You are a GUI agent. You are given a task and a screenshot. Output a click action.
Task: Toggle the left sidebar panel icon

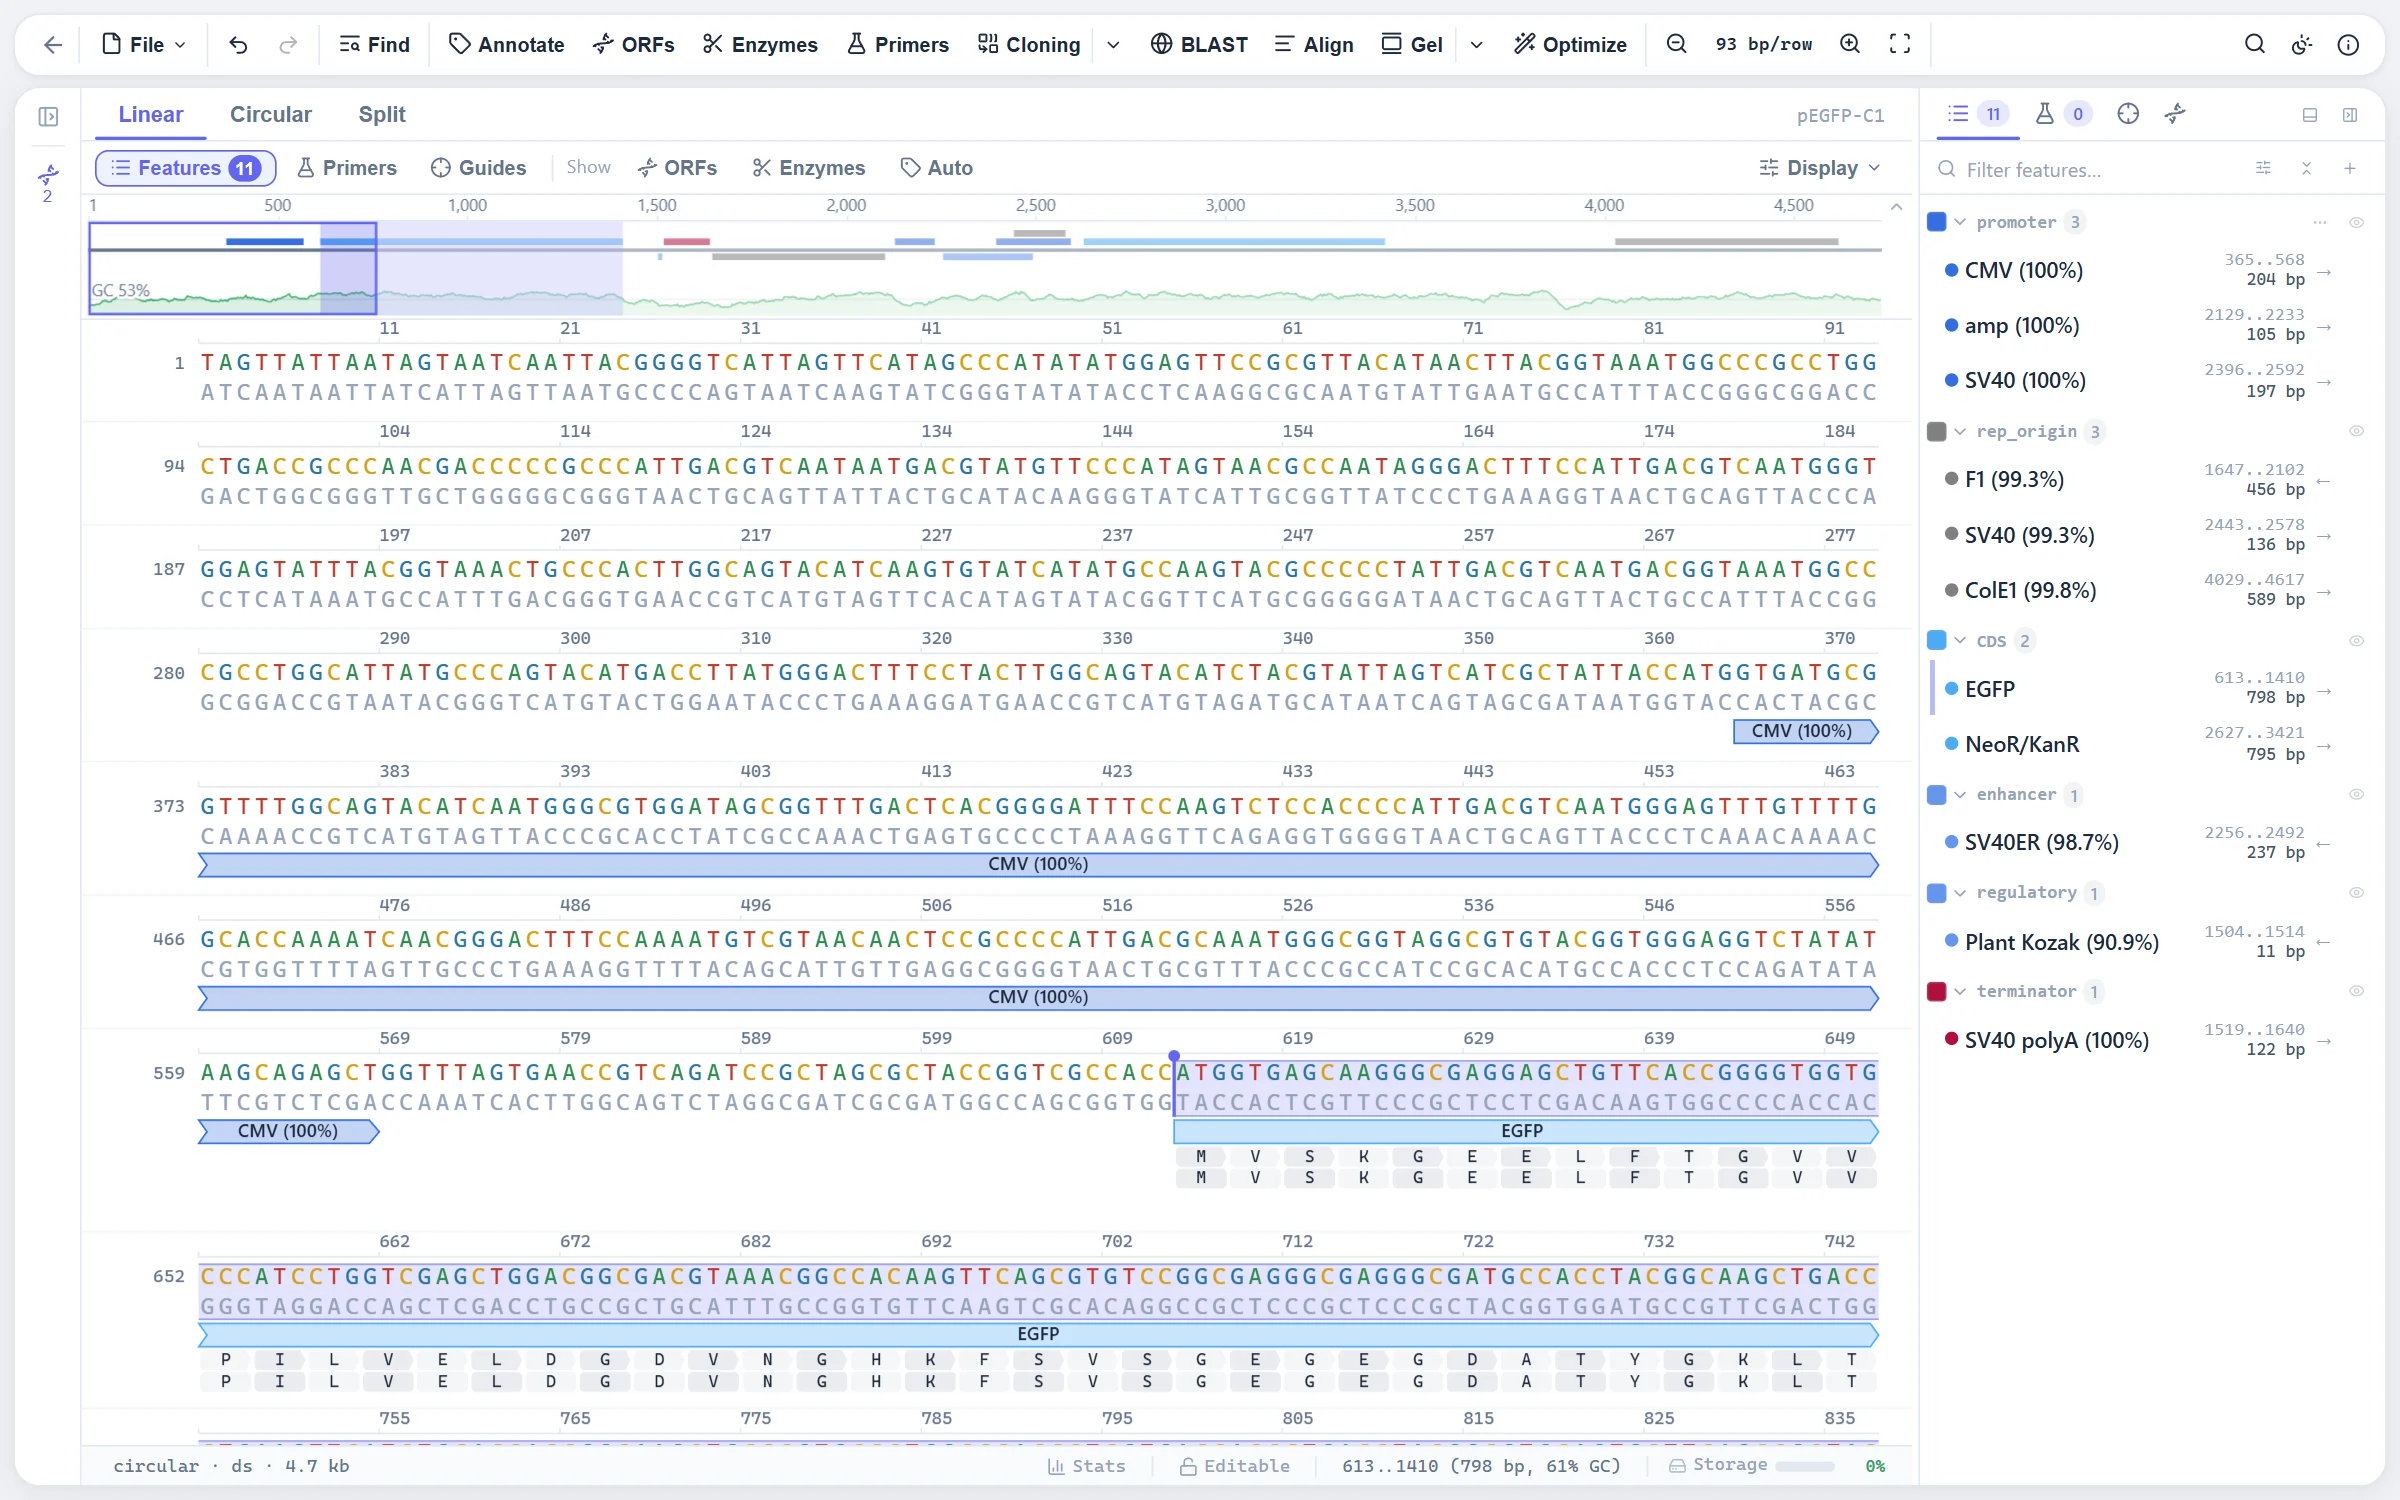click(x=48, y=117)
